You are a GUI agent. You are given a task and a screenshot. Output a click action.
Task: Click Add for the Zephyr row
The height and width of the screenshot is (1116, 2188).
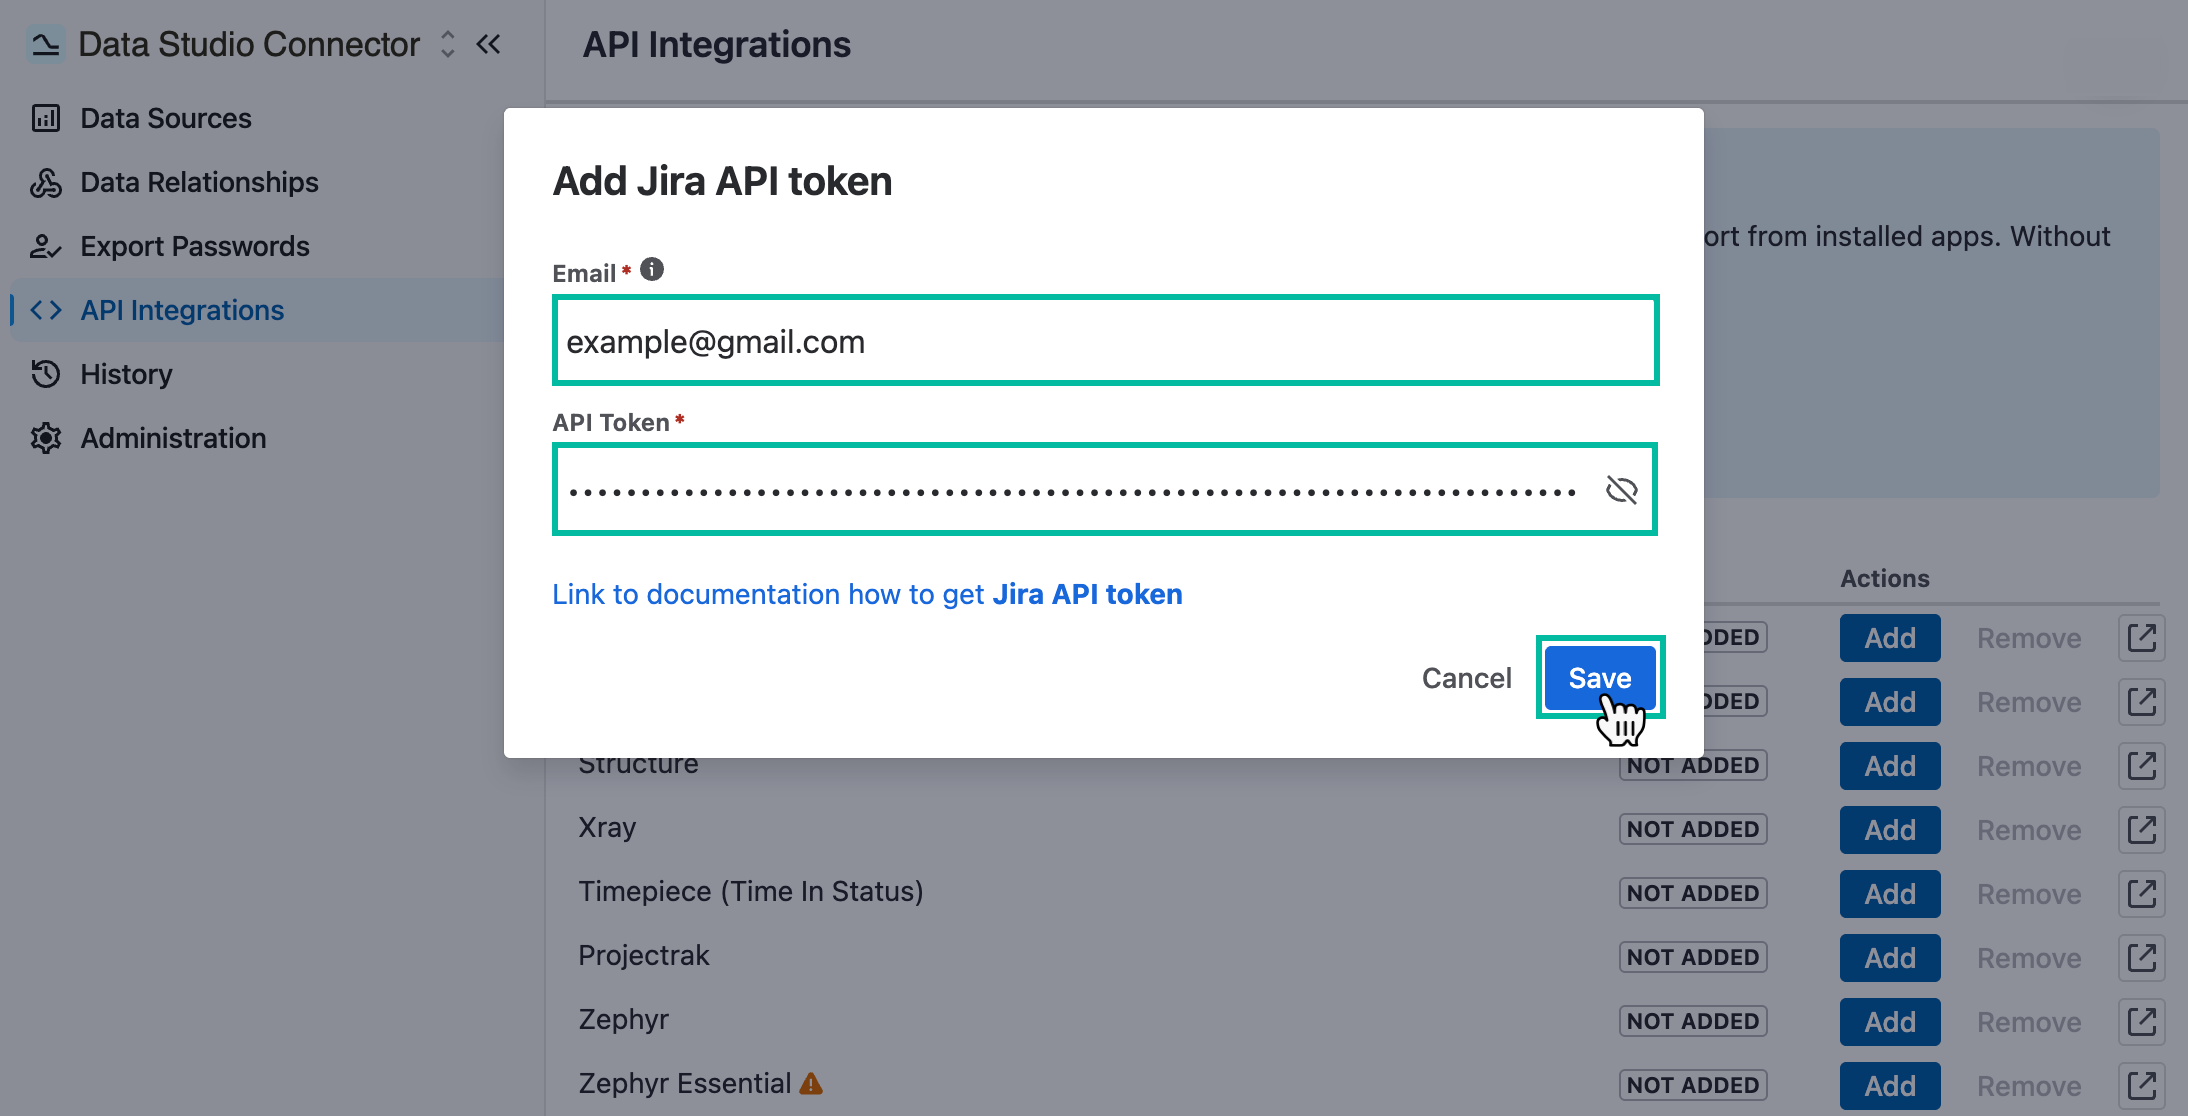(1890, 1022)
